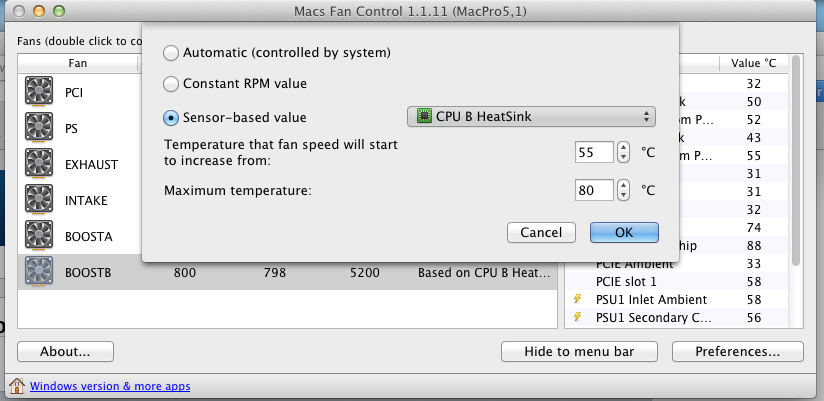The height and width of the screenshot is (401, 824).
Task: Click the Macs Fan Control window title
Action: (409, 11)
